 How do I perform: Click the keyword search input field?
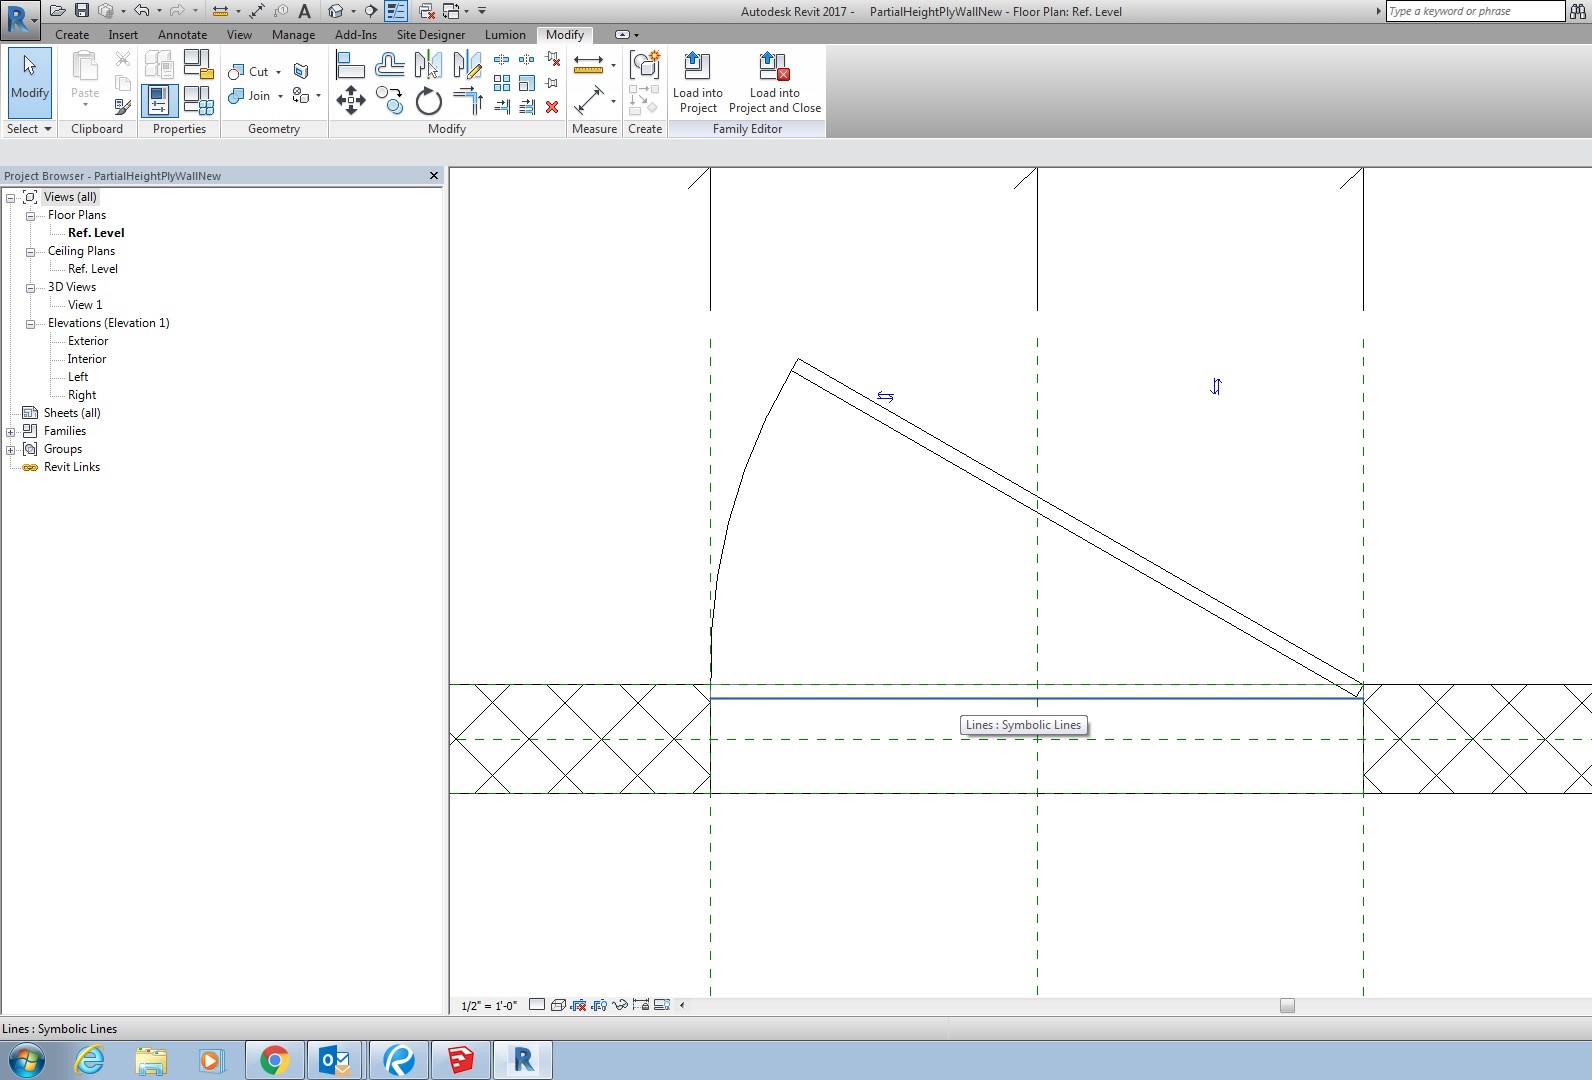point(1473,11)
